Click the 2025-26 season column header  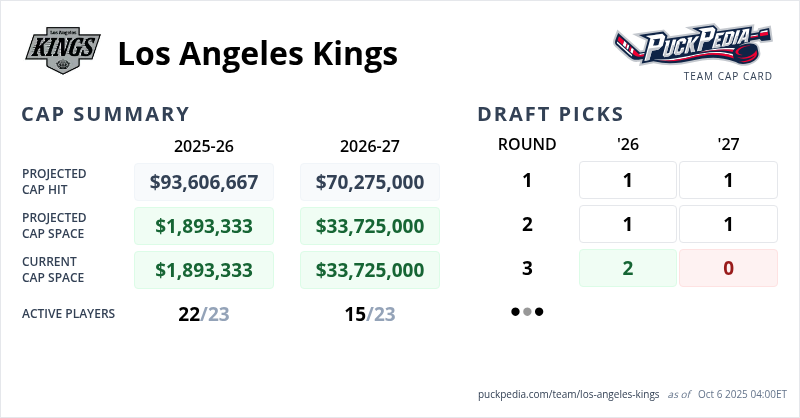(204, 145)
